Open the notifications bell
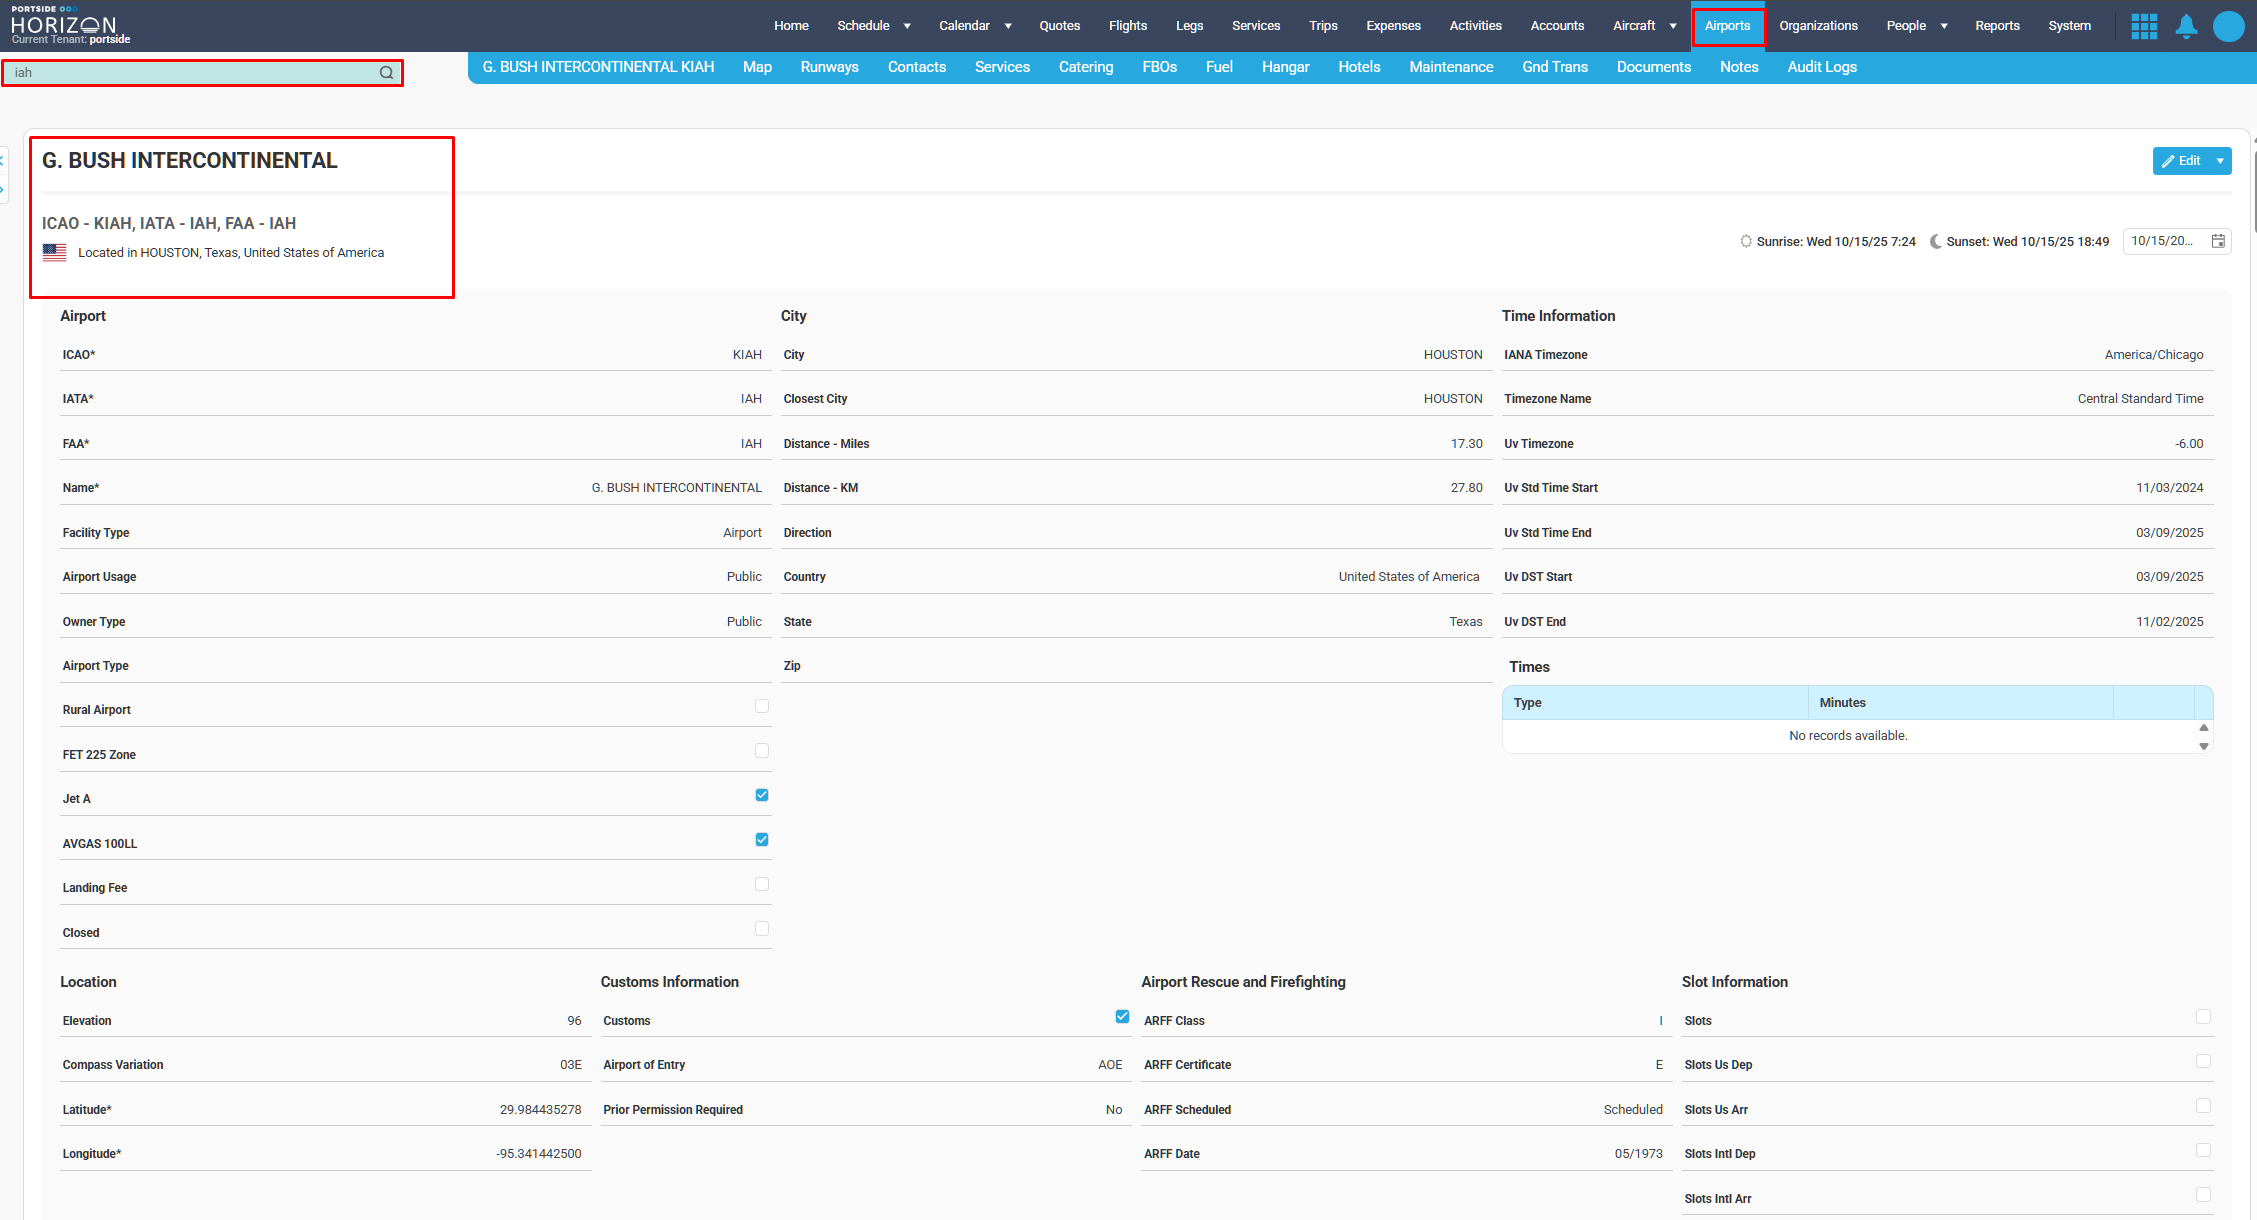 (x=2186, y=26)
